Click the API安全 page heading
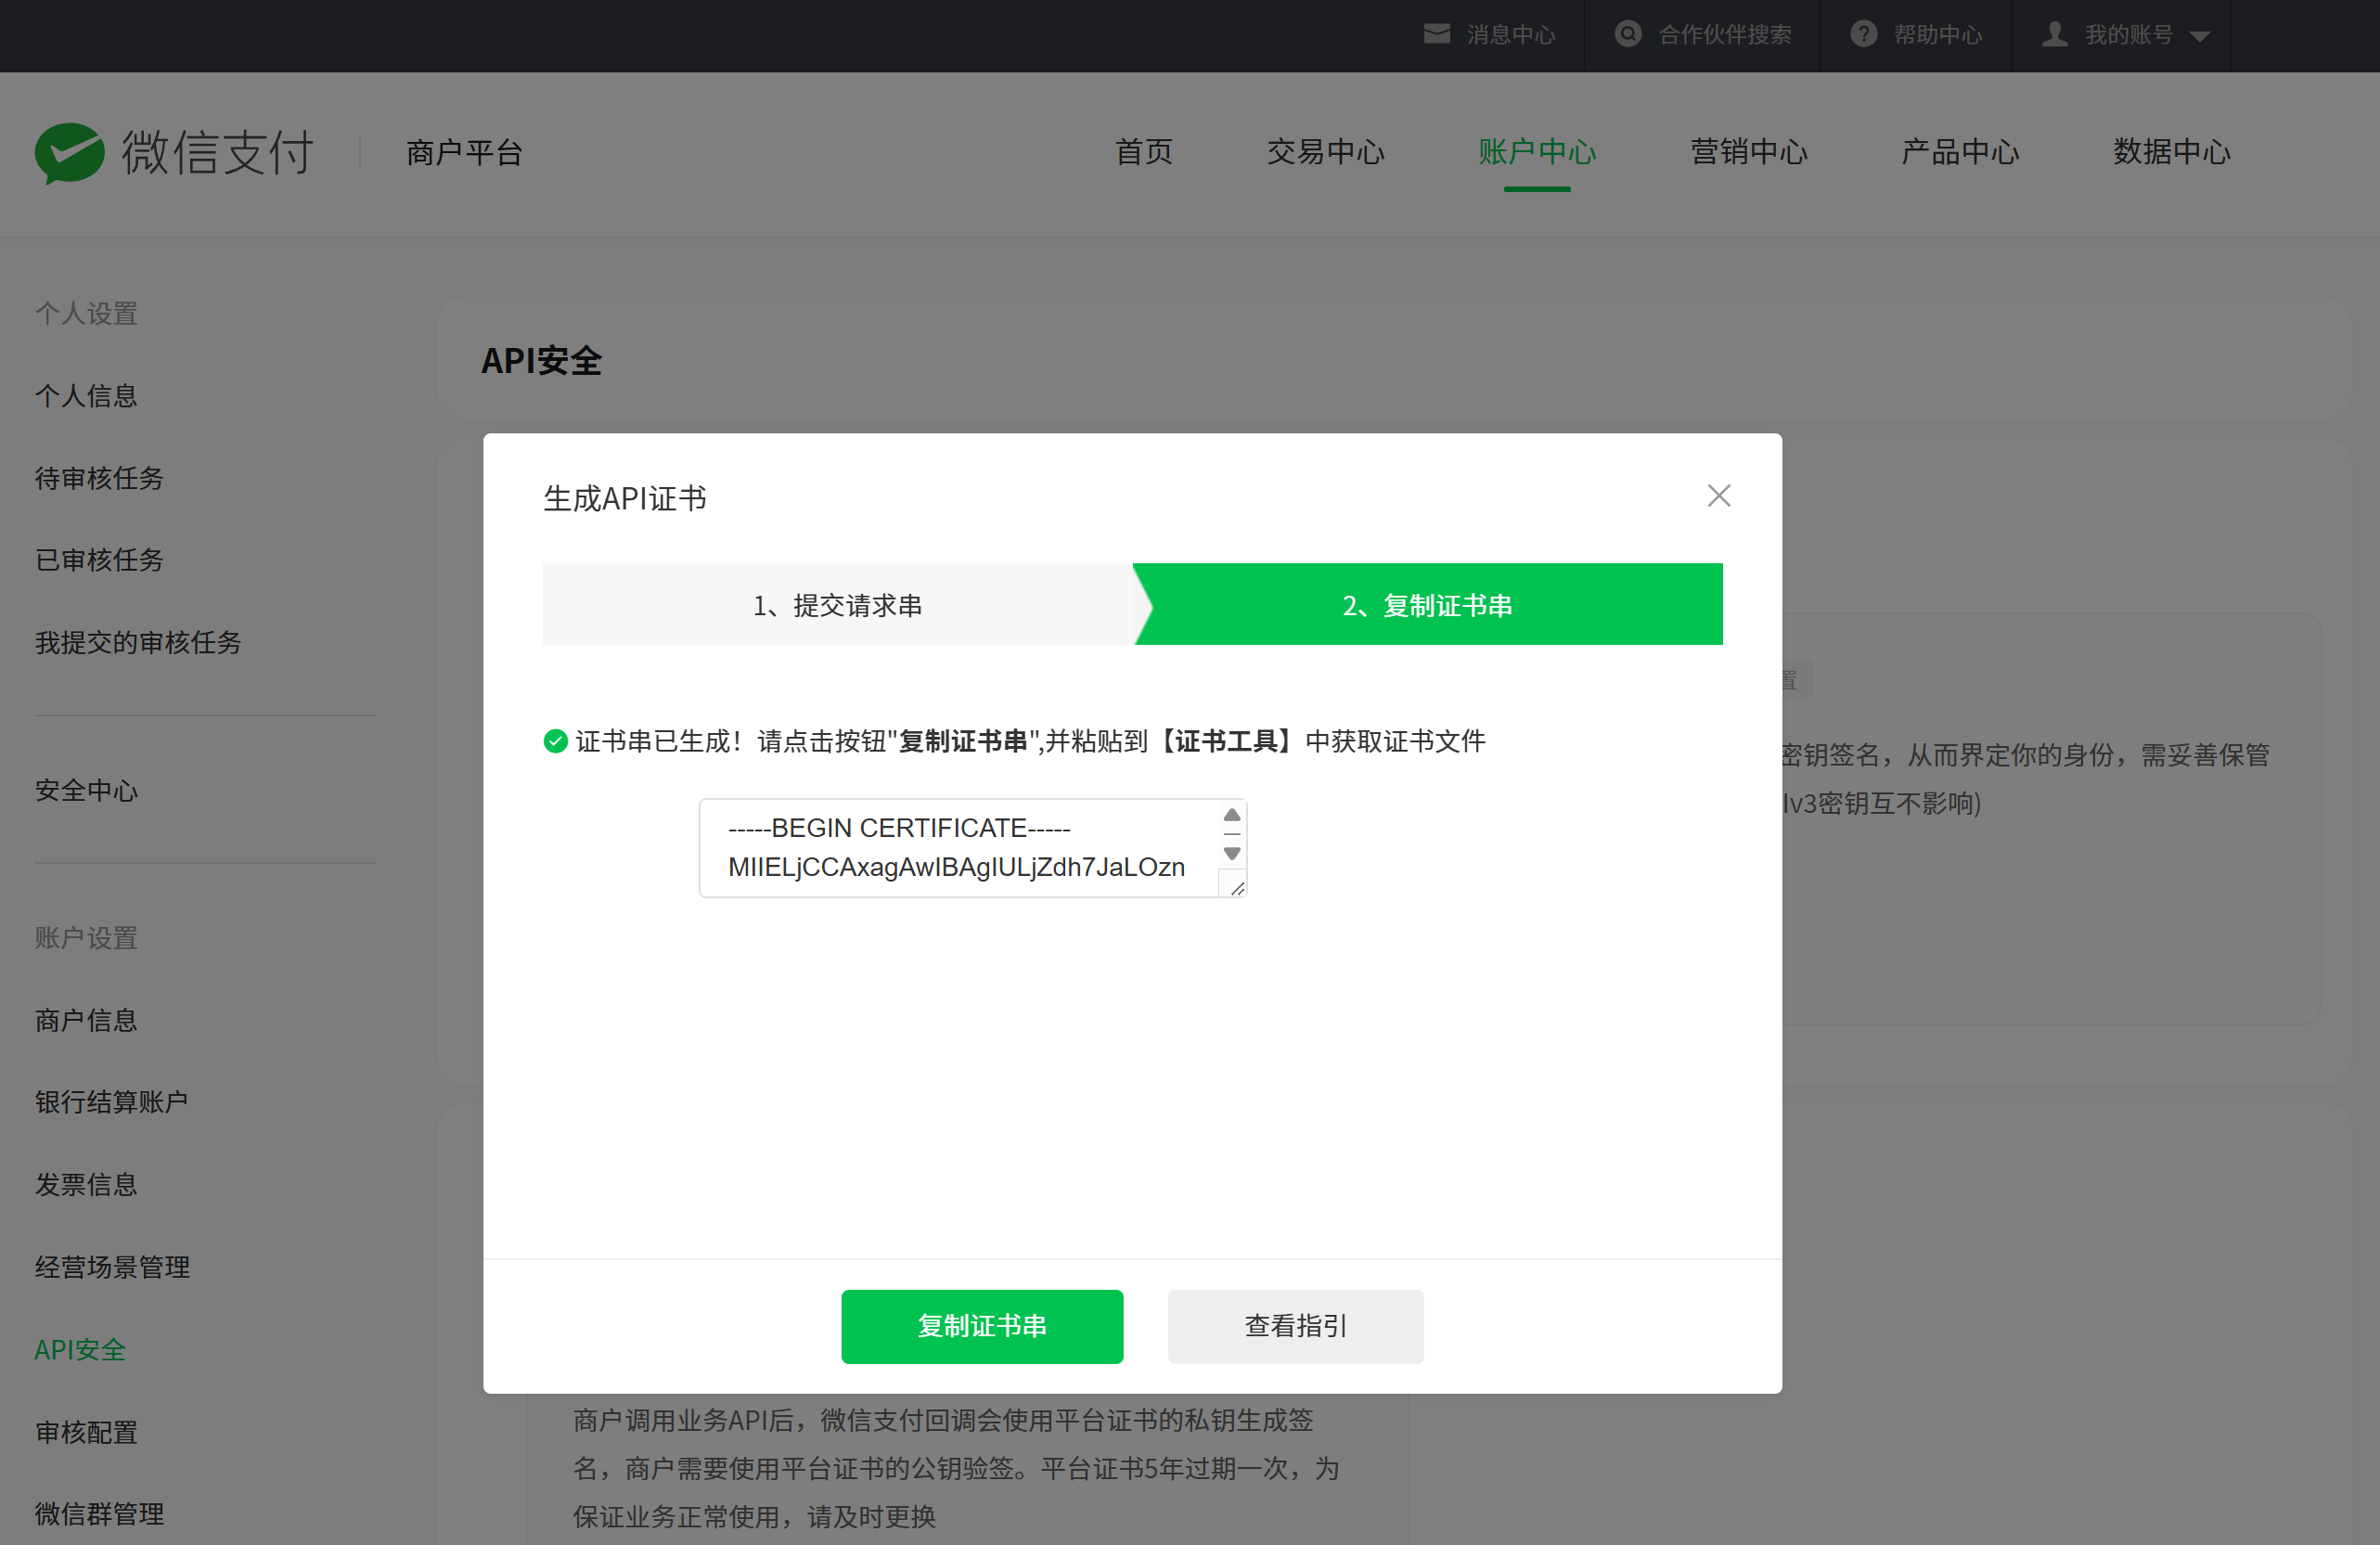Screen dimensions: 2380x1545 point(541,361)
